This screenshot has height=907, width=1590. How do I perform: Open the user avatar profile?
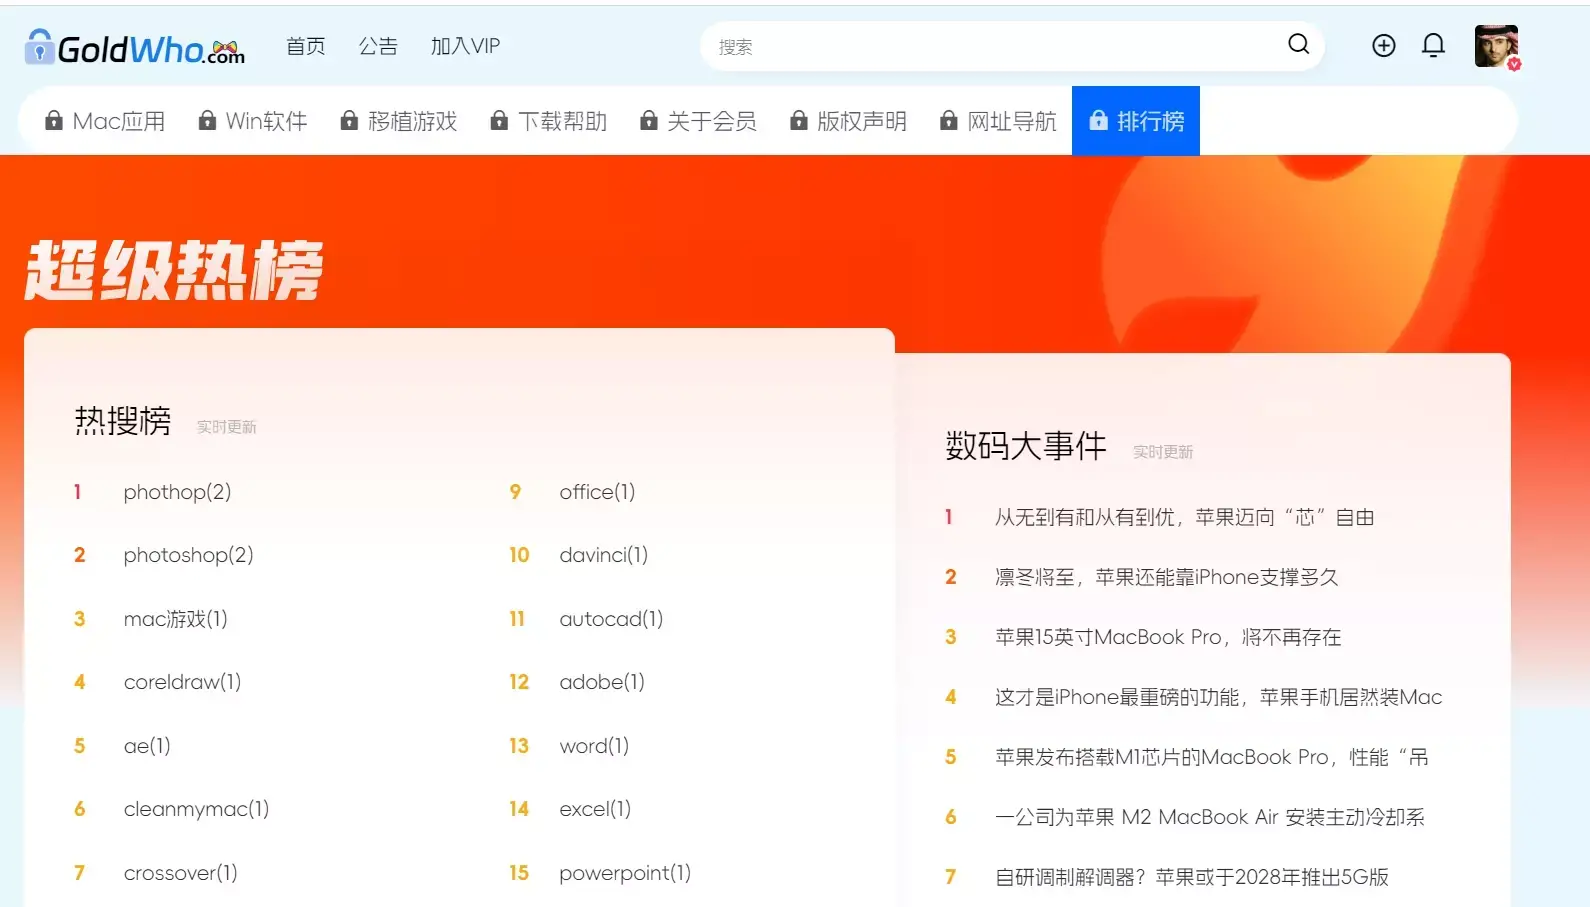(x=1496, y=46)
